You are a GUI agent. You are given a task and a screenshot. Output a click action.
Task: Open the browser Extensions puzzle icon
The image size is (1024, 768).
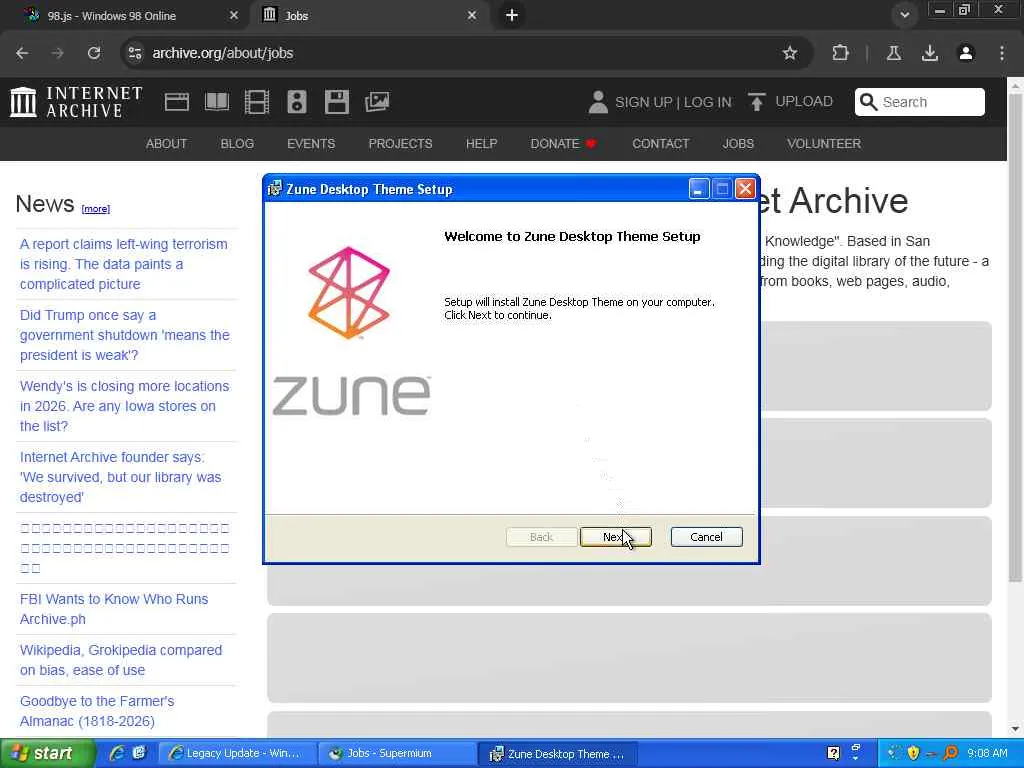coord(840,53)
